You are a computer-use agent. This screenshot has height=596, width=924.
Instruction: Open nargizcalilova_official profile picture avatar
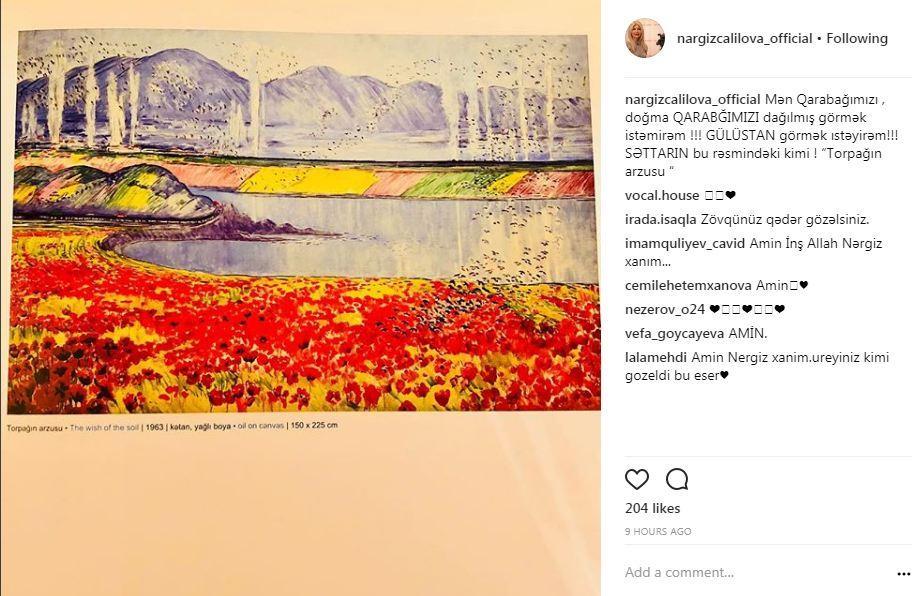tap(645, 38)
